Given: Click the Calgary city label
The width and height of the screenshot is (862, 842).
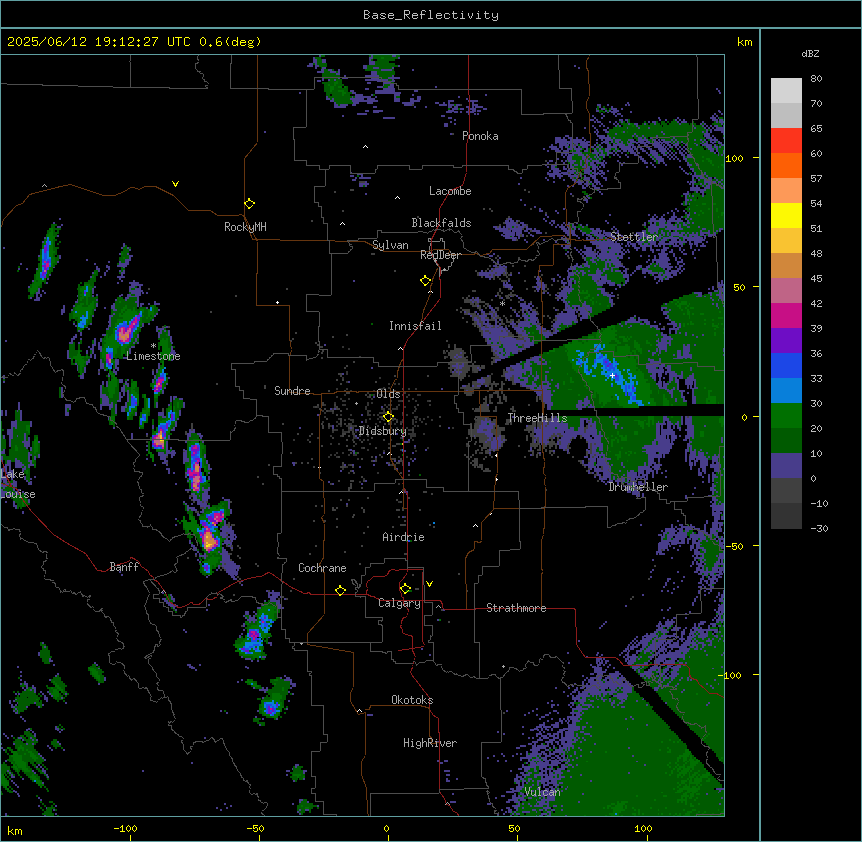Looking at the screenshot, I should [x=399, y=603].
